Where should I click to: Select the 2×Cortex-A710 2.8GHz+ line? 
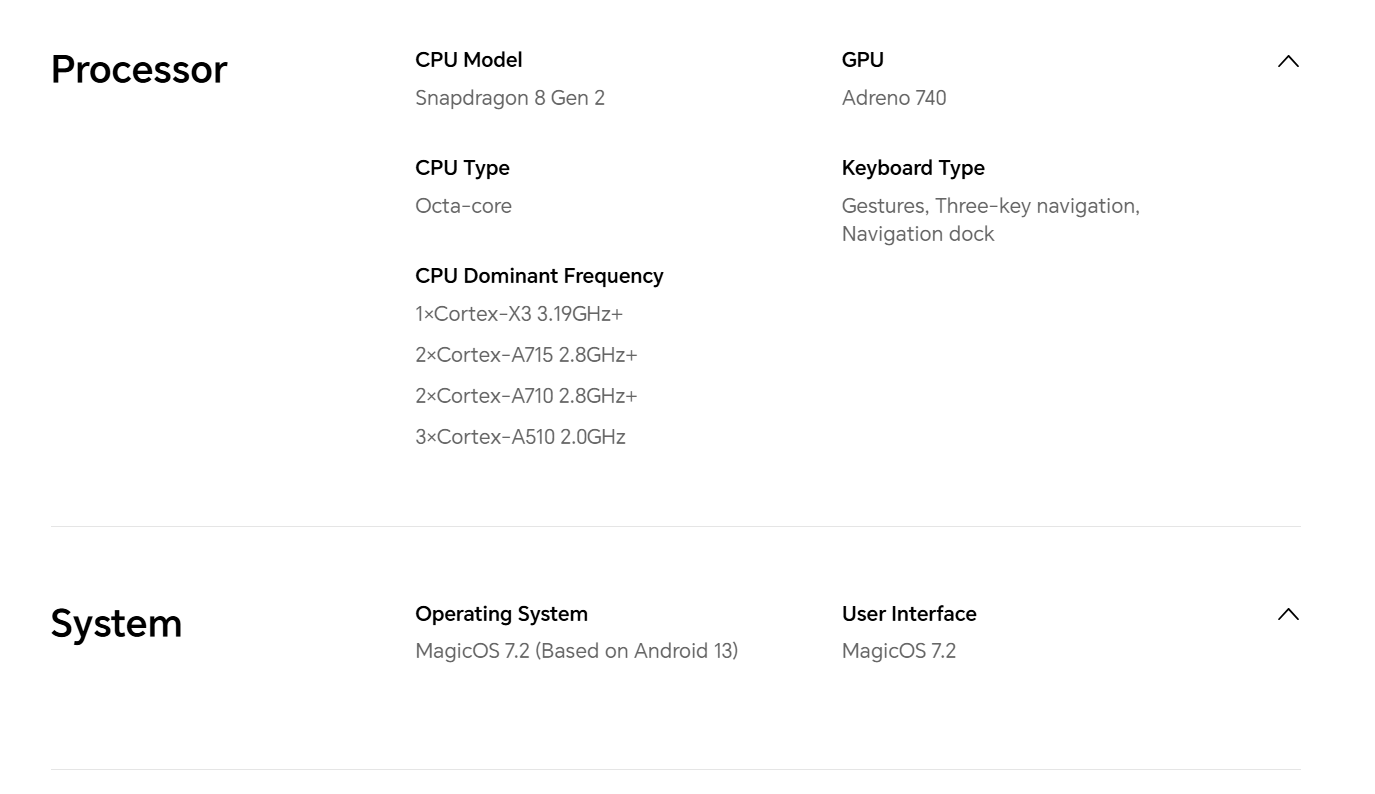coord(526,396)
